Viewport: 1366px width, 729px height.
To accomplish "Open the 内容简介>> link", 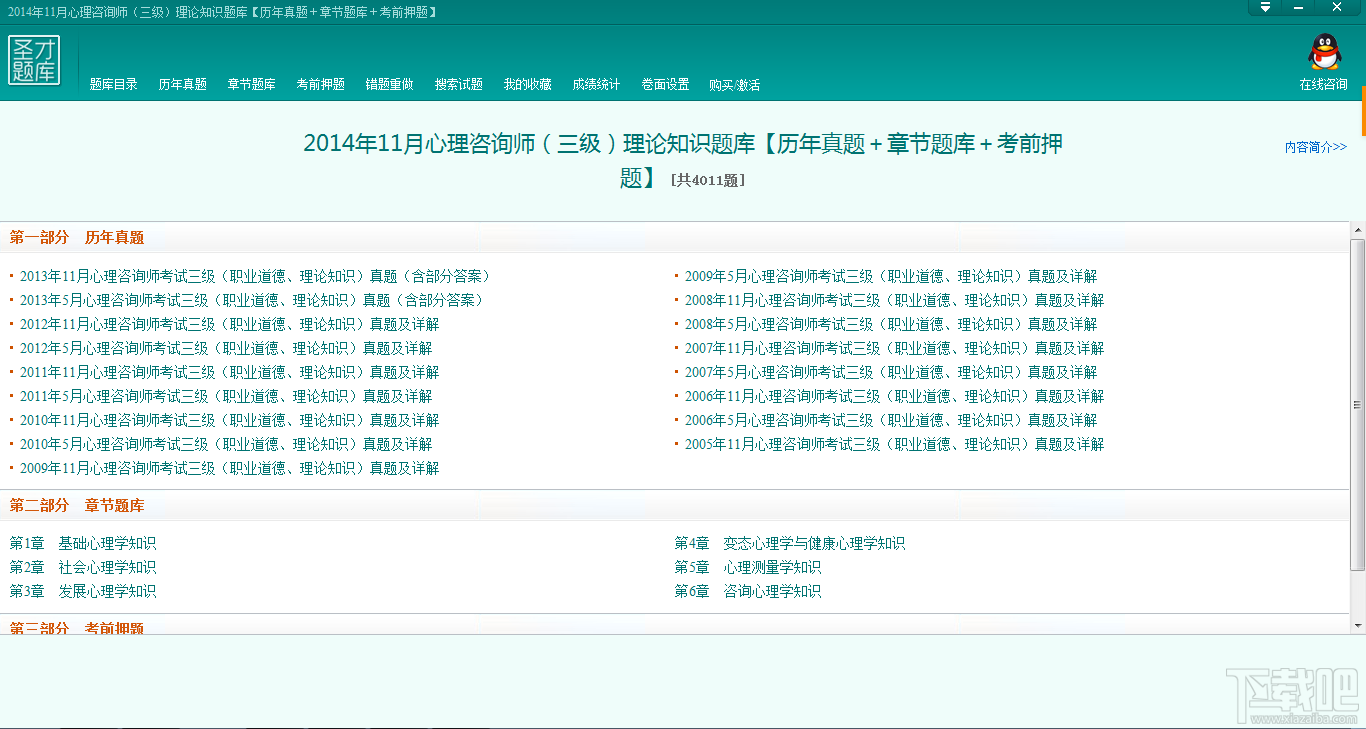I will 1316,147.
